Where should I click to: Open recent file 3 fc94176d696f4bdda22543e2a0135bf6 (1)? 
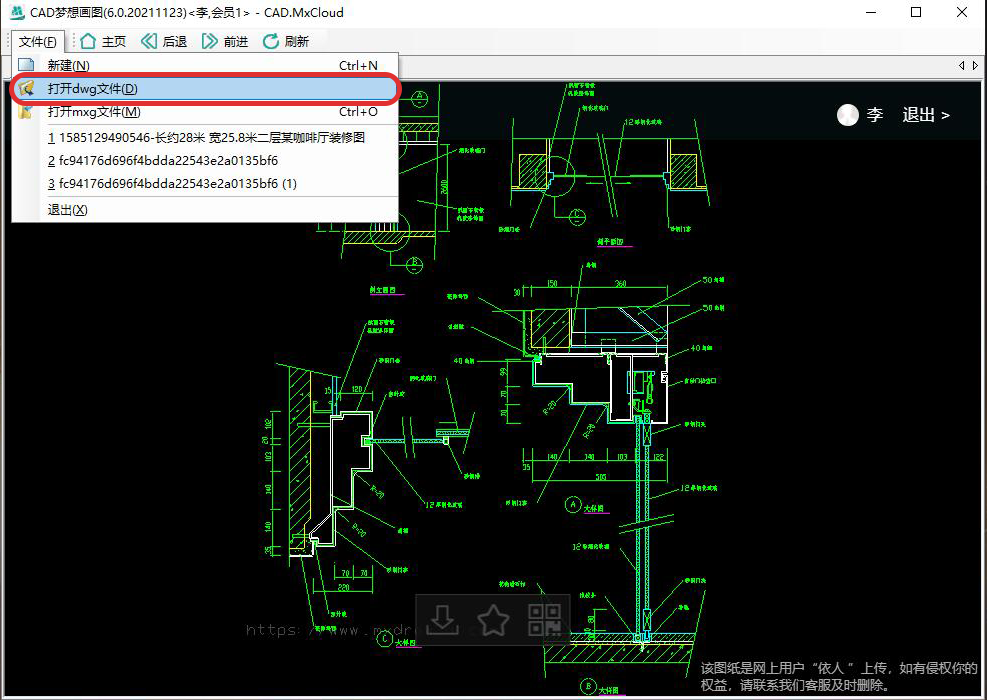(205, 184)
